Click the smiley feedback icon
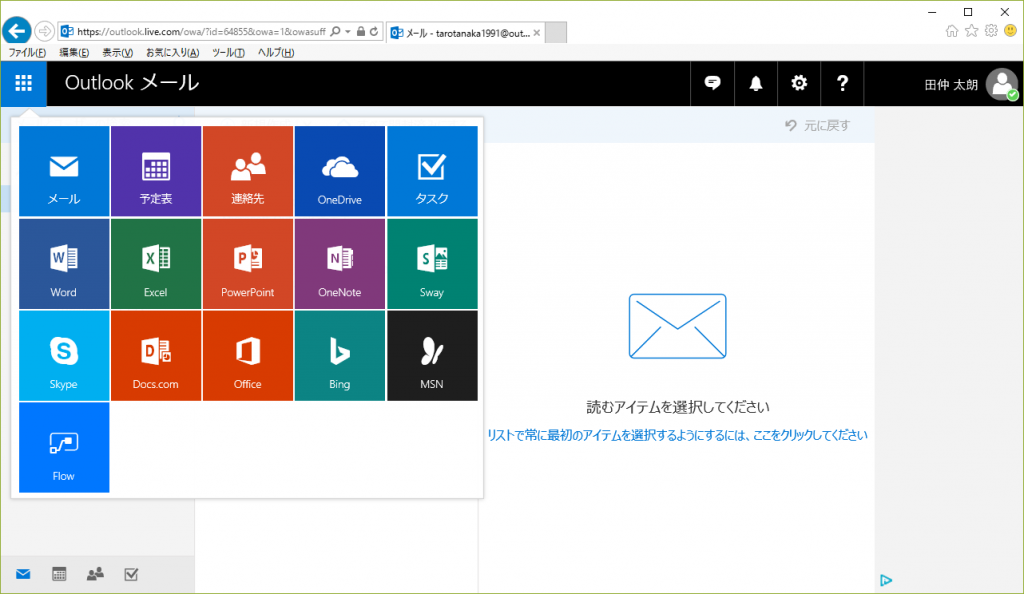The height and width of the screenshot is (594, 1024). pos(1010,31)
